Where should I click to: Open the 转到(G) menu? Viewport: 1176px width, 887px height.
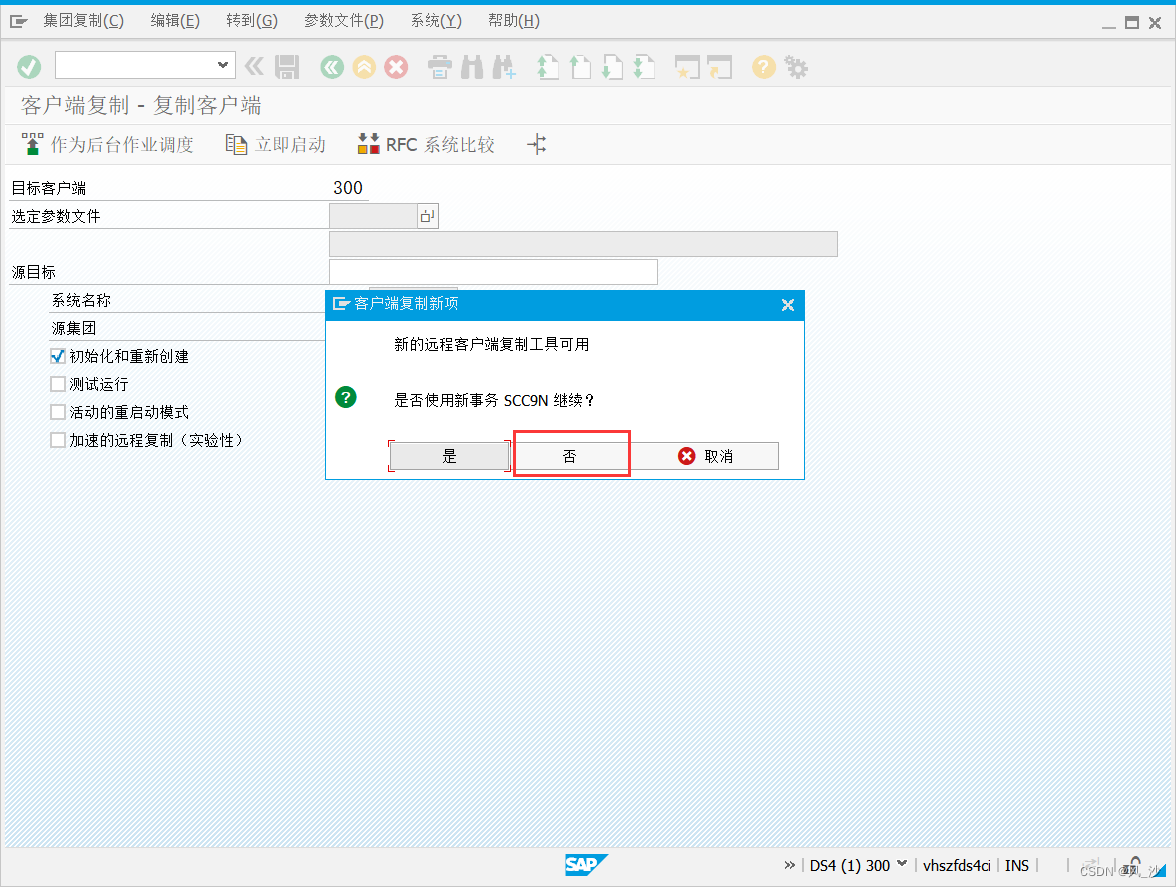(x=252, y=21)
